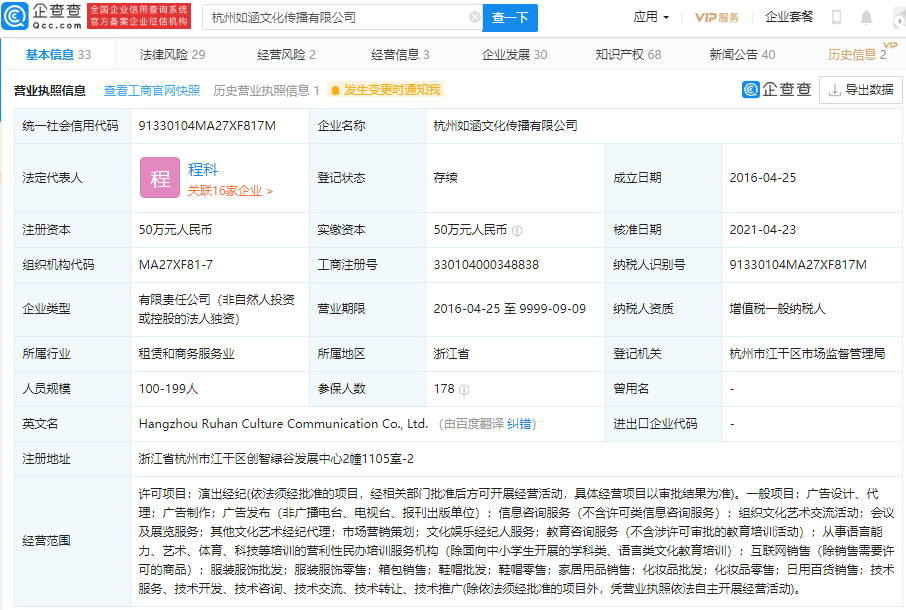This screenshot has width=906, height=610.
Task: Expand 关联16家企业 related companies
Action: point(230,190)
